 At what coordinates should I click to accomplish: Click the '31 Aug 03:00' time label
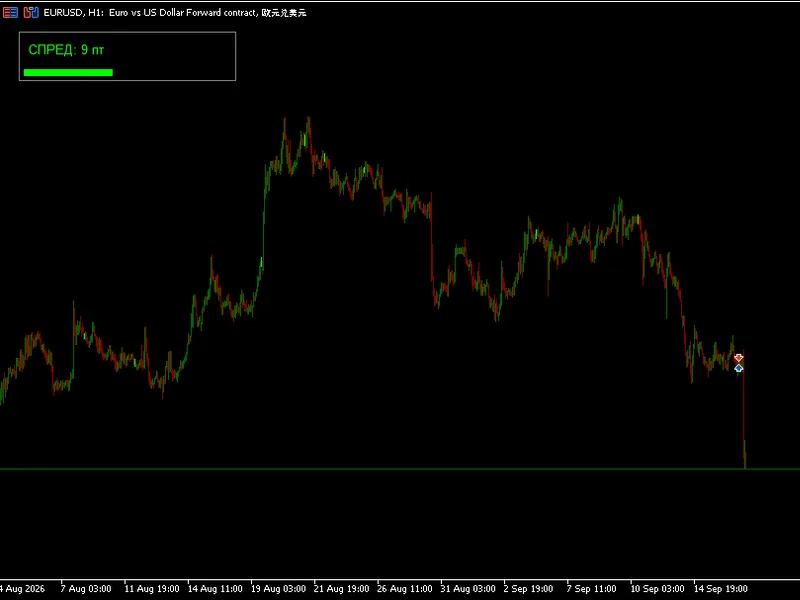tap(468, 588)
